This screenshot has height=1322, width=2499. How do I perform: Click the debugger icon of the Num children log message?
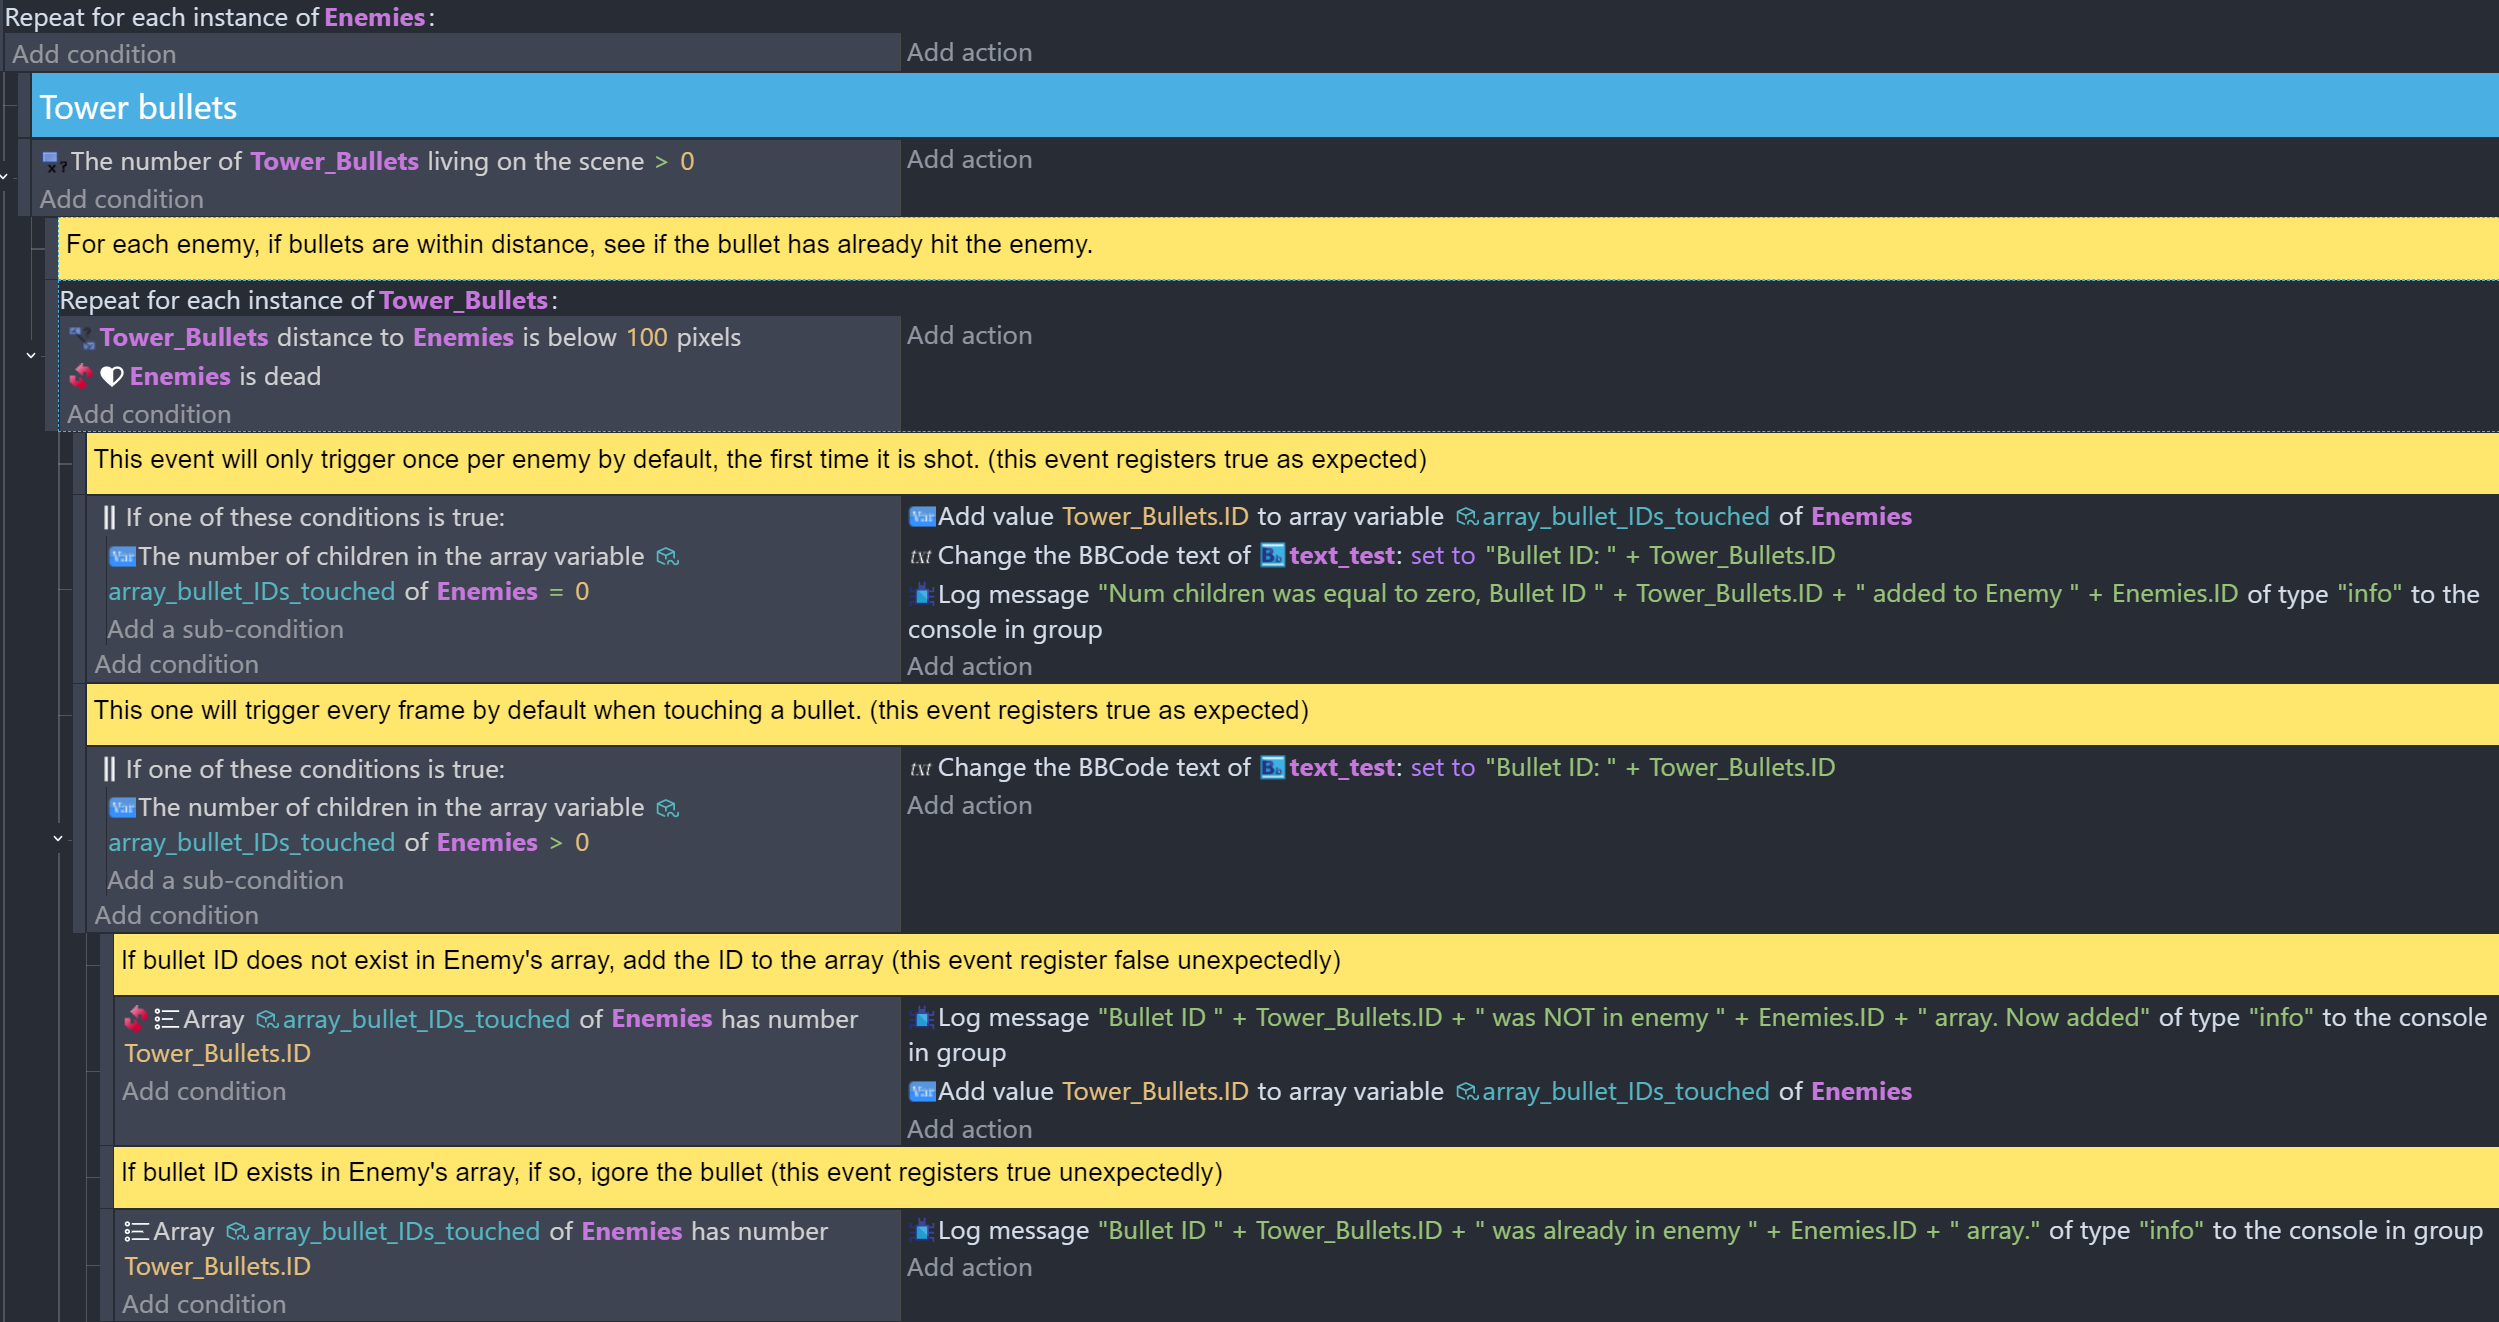click(921, 595)
